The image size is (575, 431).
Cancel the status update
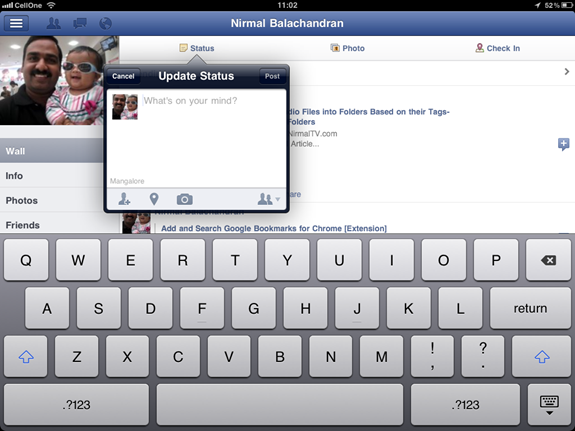123,76
